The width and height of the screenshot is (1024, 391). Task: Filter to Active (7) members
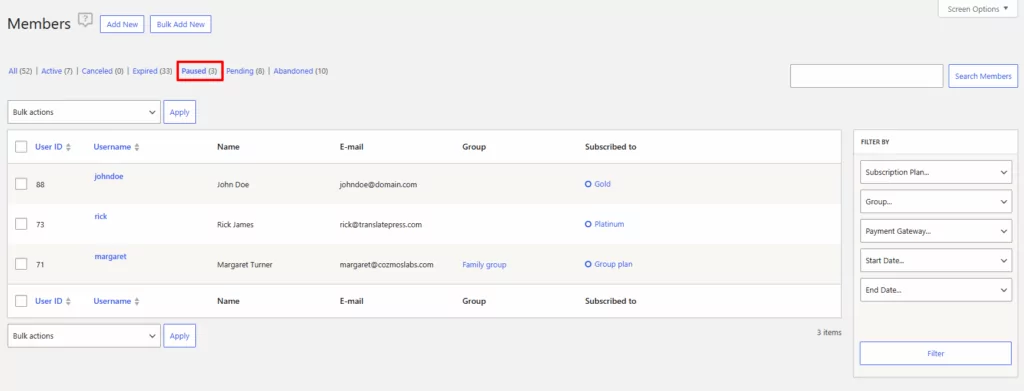[x=57, y=71]
